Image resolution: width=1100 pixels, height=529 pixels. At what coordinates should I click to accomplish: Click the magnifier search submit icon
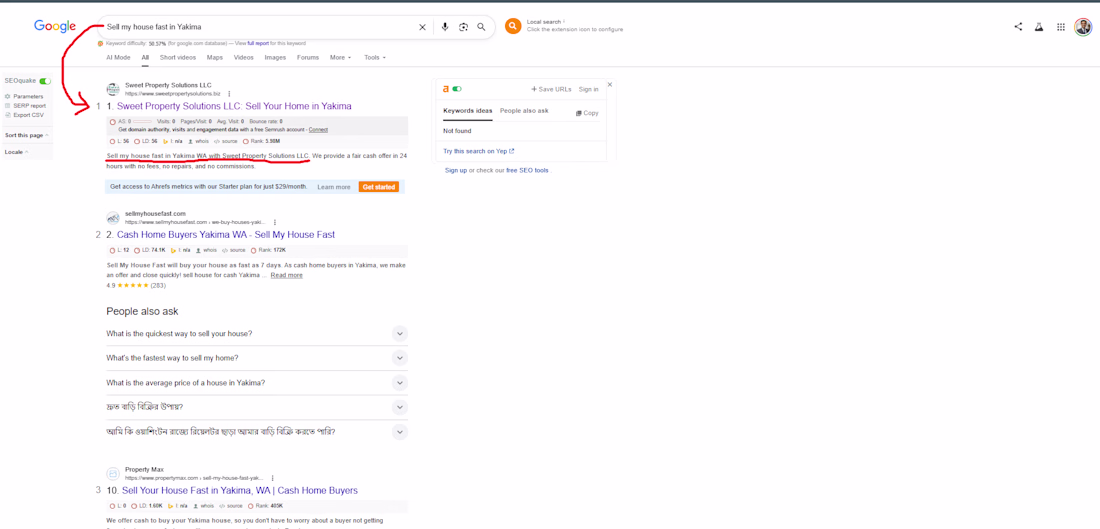[481, 27]
